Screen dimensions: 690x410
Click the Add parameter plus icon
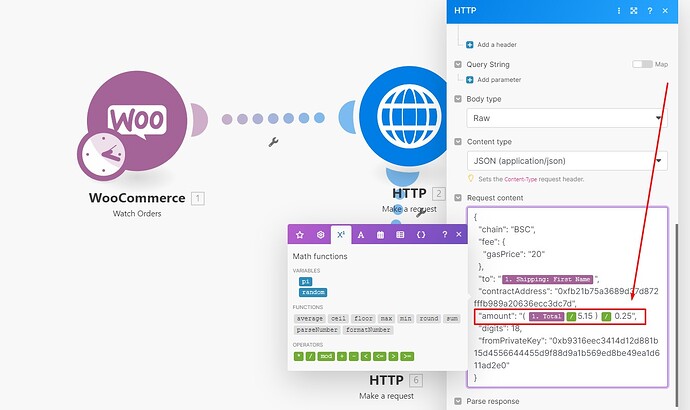(x=470, y=80)
